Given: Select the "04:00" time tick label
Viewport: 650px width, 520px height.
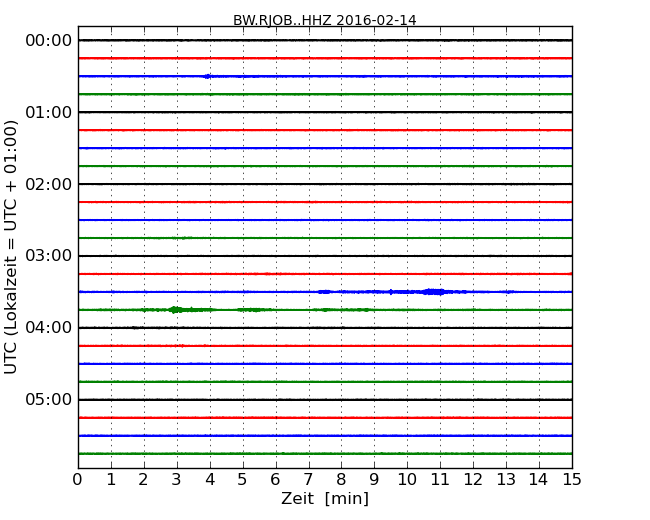Looking at the screenshot, I should pos(49,328).
